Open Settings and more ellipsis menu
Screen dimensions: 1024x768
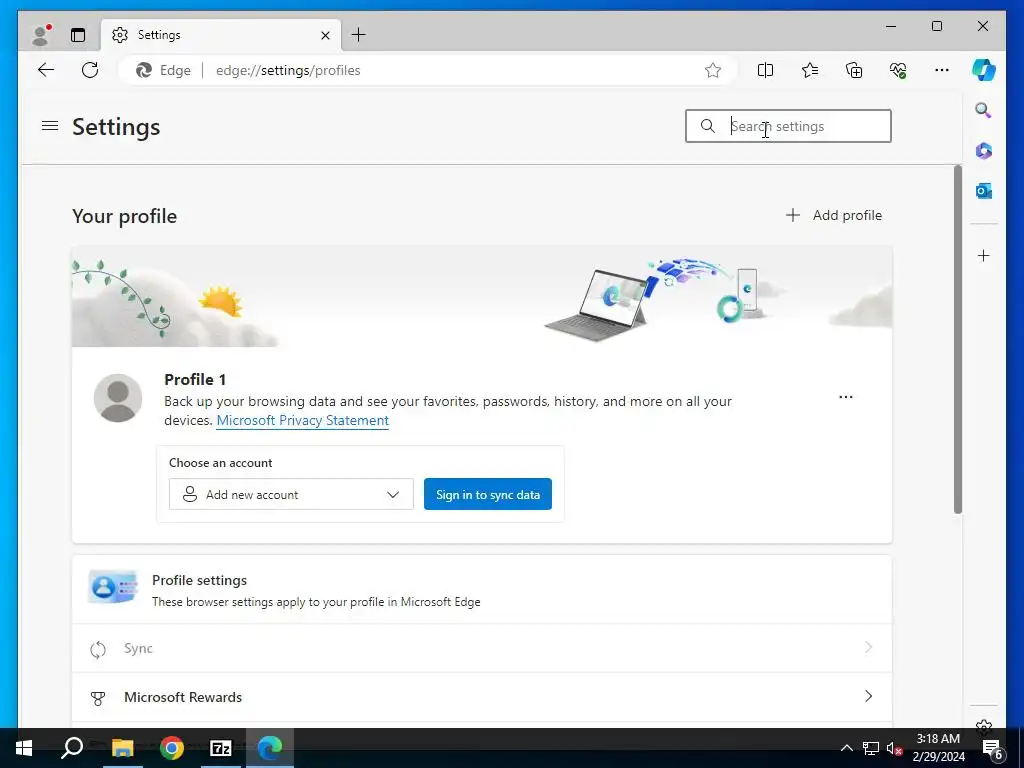(942, 70)
